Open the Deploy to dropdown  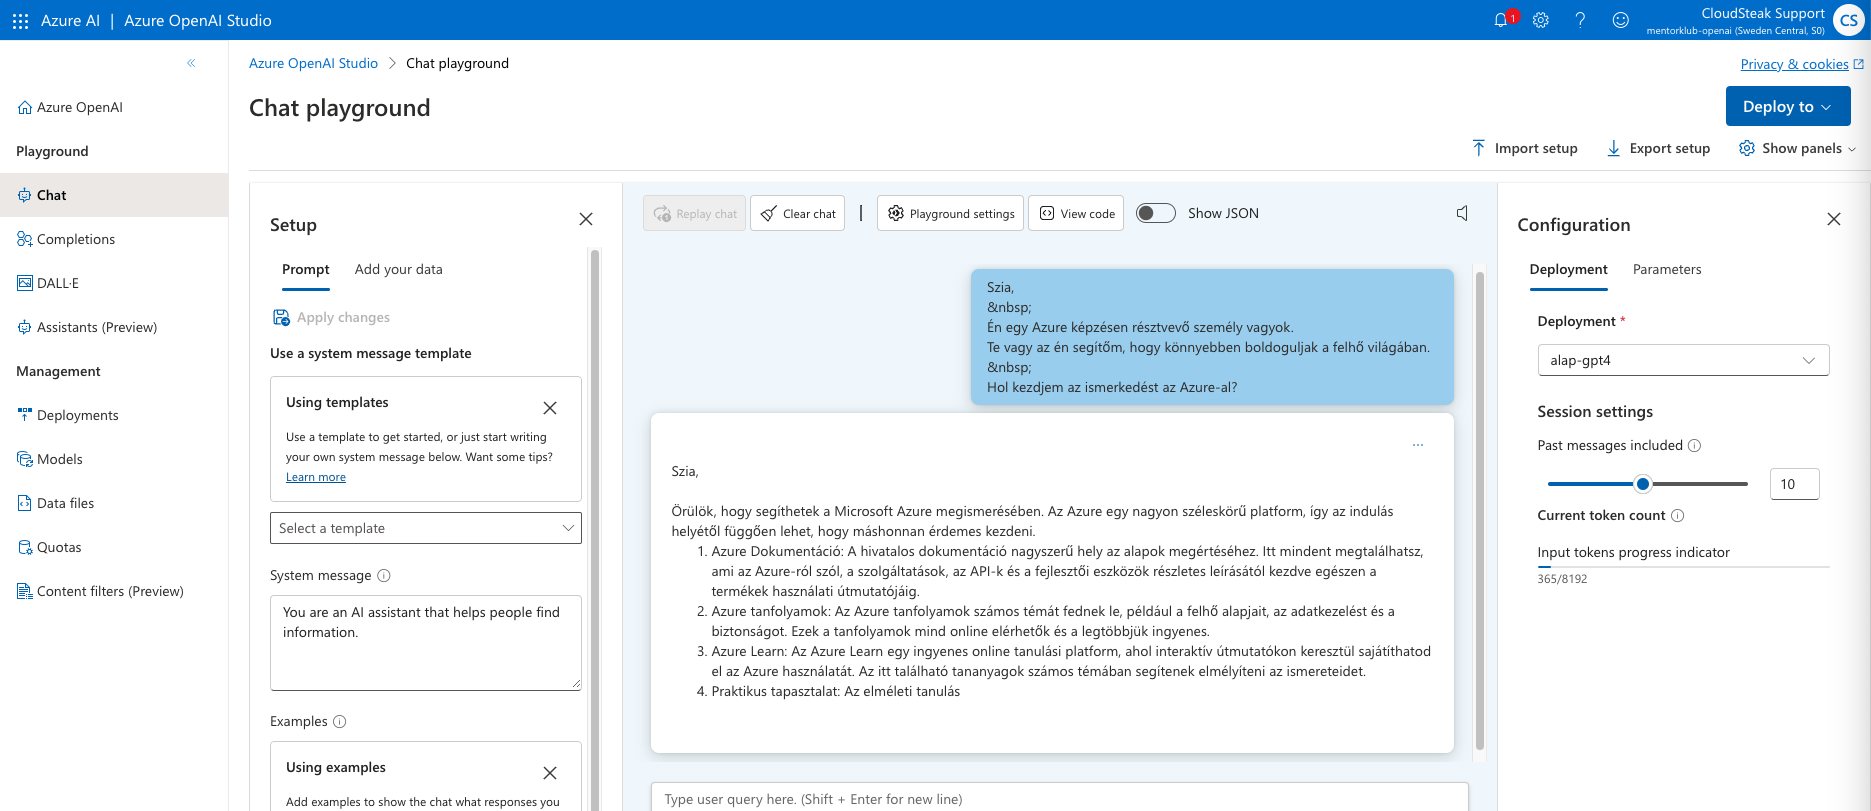pyautogui.click(x=1788, y=106)
